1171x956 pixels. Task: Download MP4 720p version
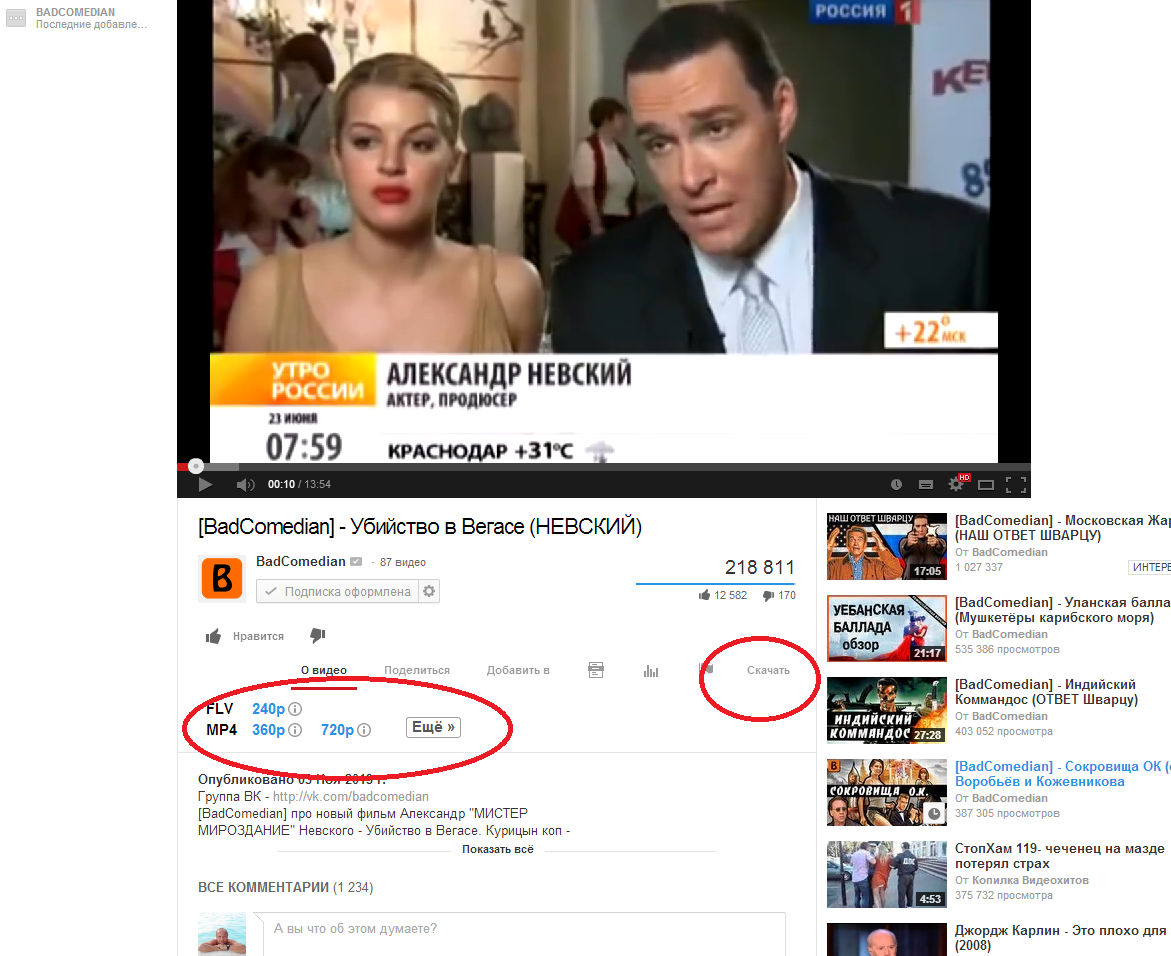tap(338, 730)
